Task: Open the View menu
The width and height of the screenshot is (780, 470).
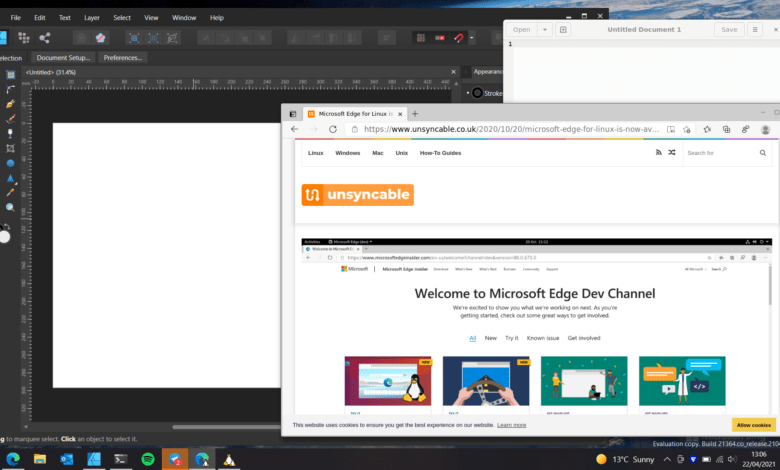Action: [x=151, y=17]
